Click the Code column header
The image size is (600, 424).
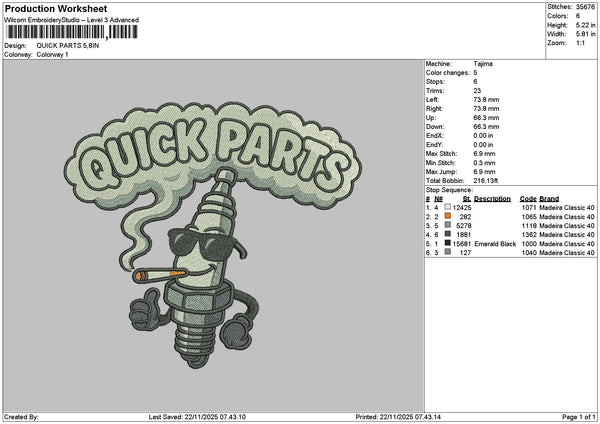(x=528, y=199)
